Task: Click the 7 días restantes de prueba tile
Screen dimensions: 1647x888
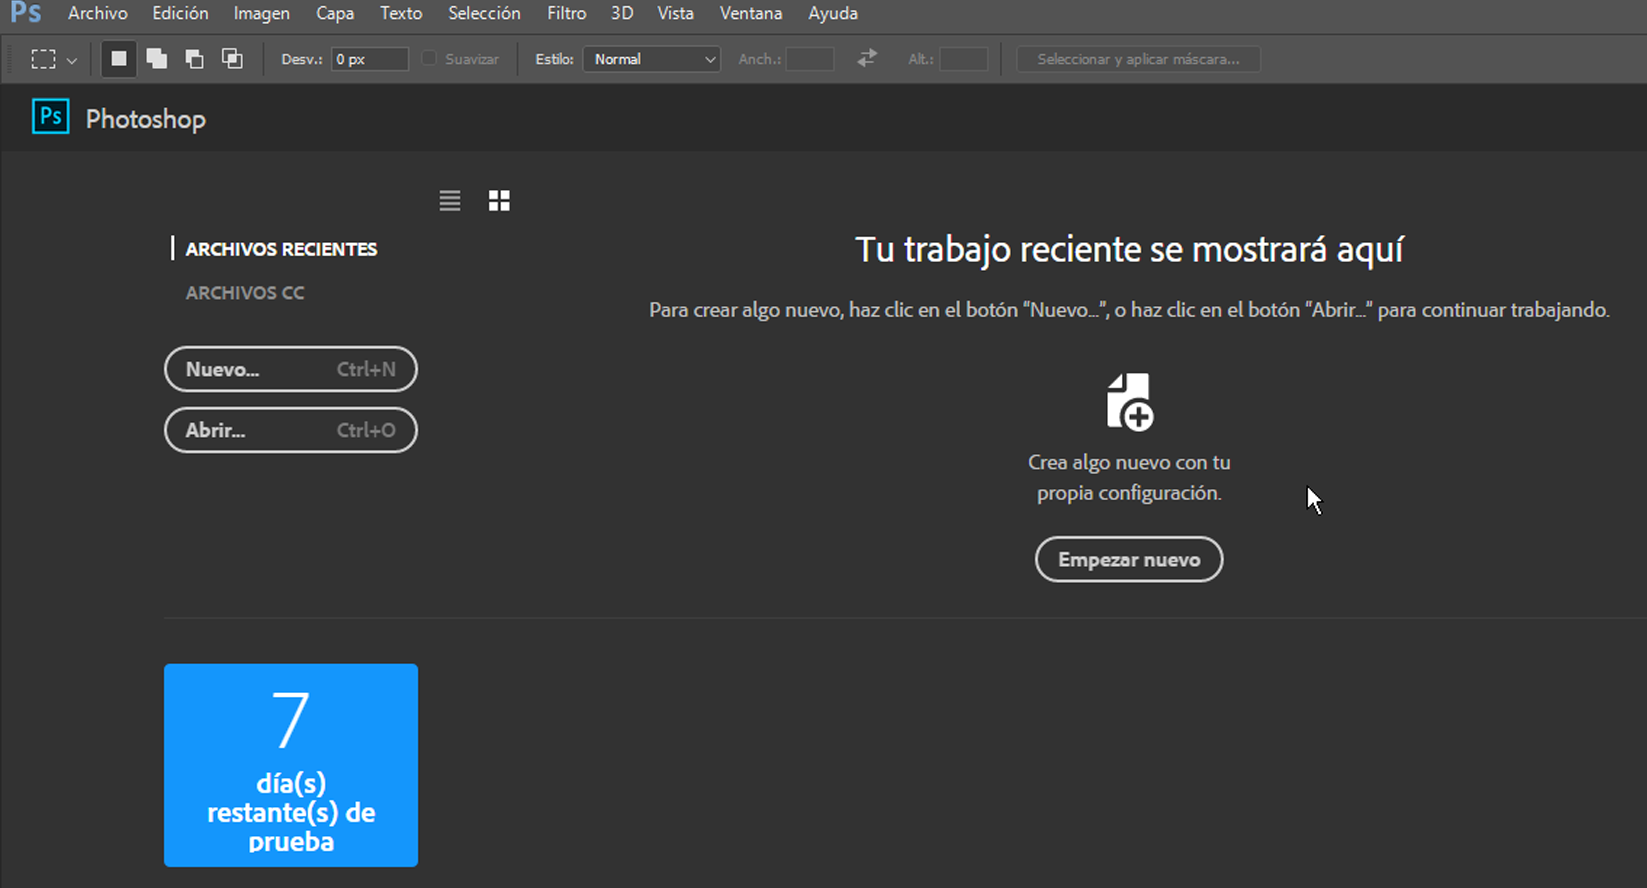Action: [x=291, y=765]
